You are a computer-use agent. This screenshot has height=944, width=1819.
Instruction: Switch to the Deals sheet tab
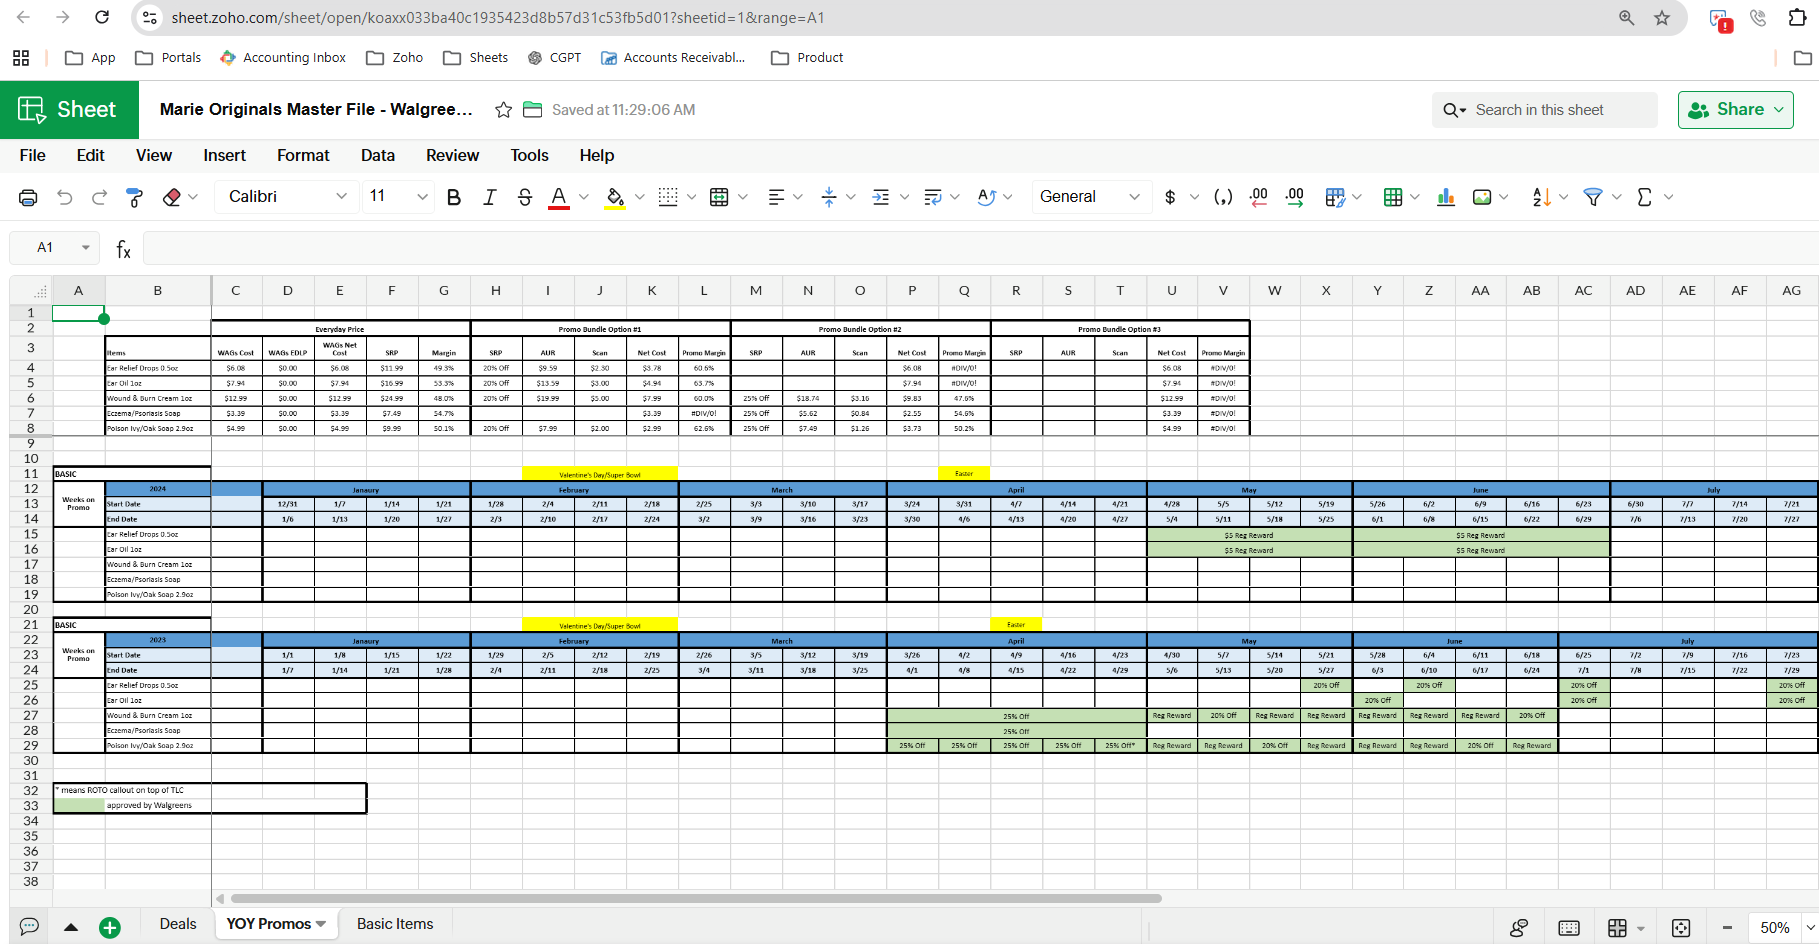tap(178, 924)
